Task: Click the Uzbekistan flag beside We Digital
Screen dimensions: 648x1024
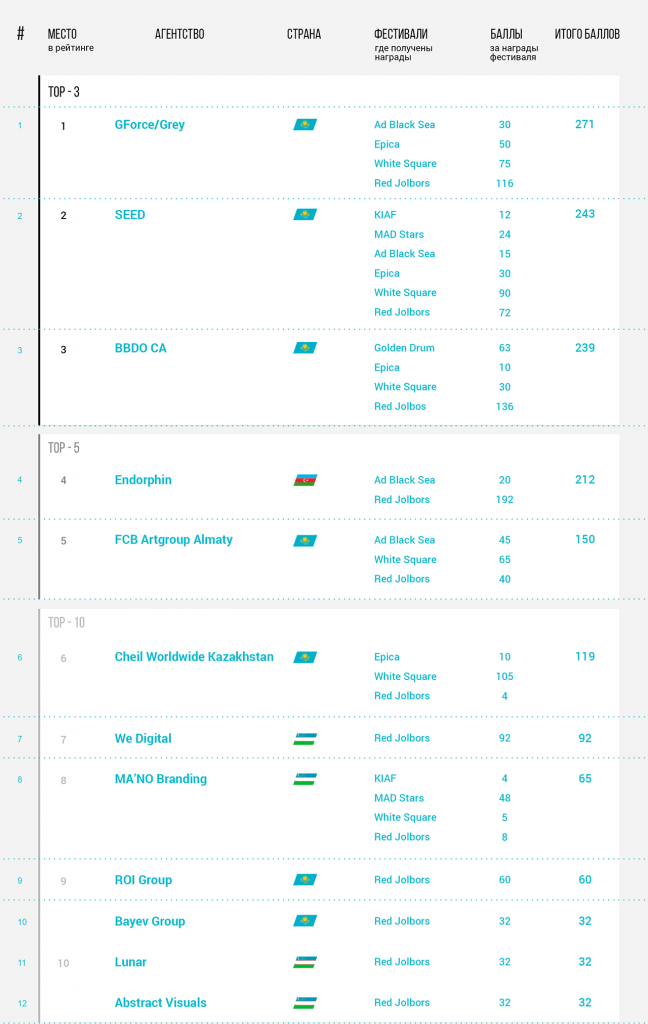Action: click(305, 739)
